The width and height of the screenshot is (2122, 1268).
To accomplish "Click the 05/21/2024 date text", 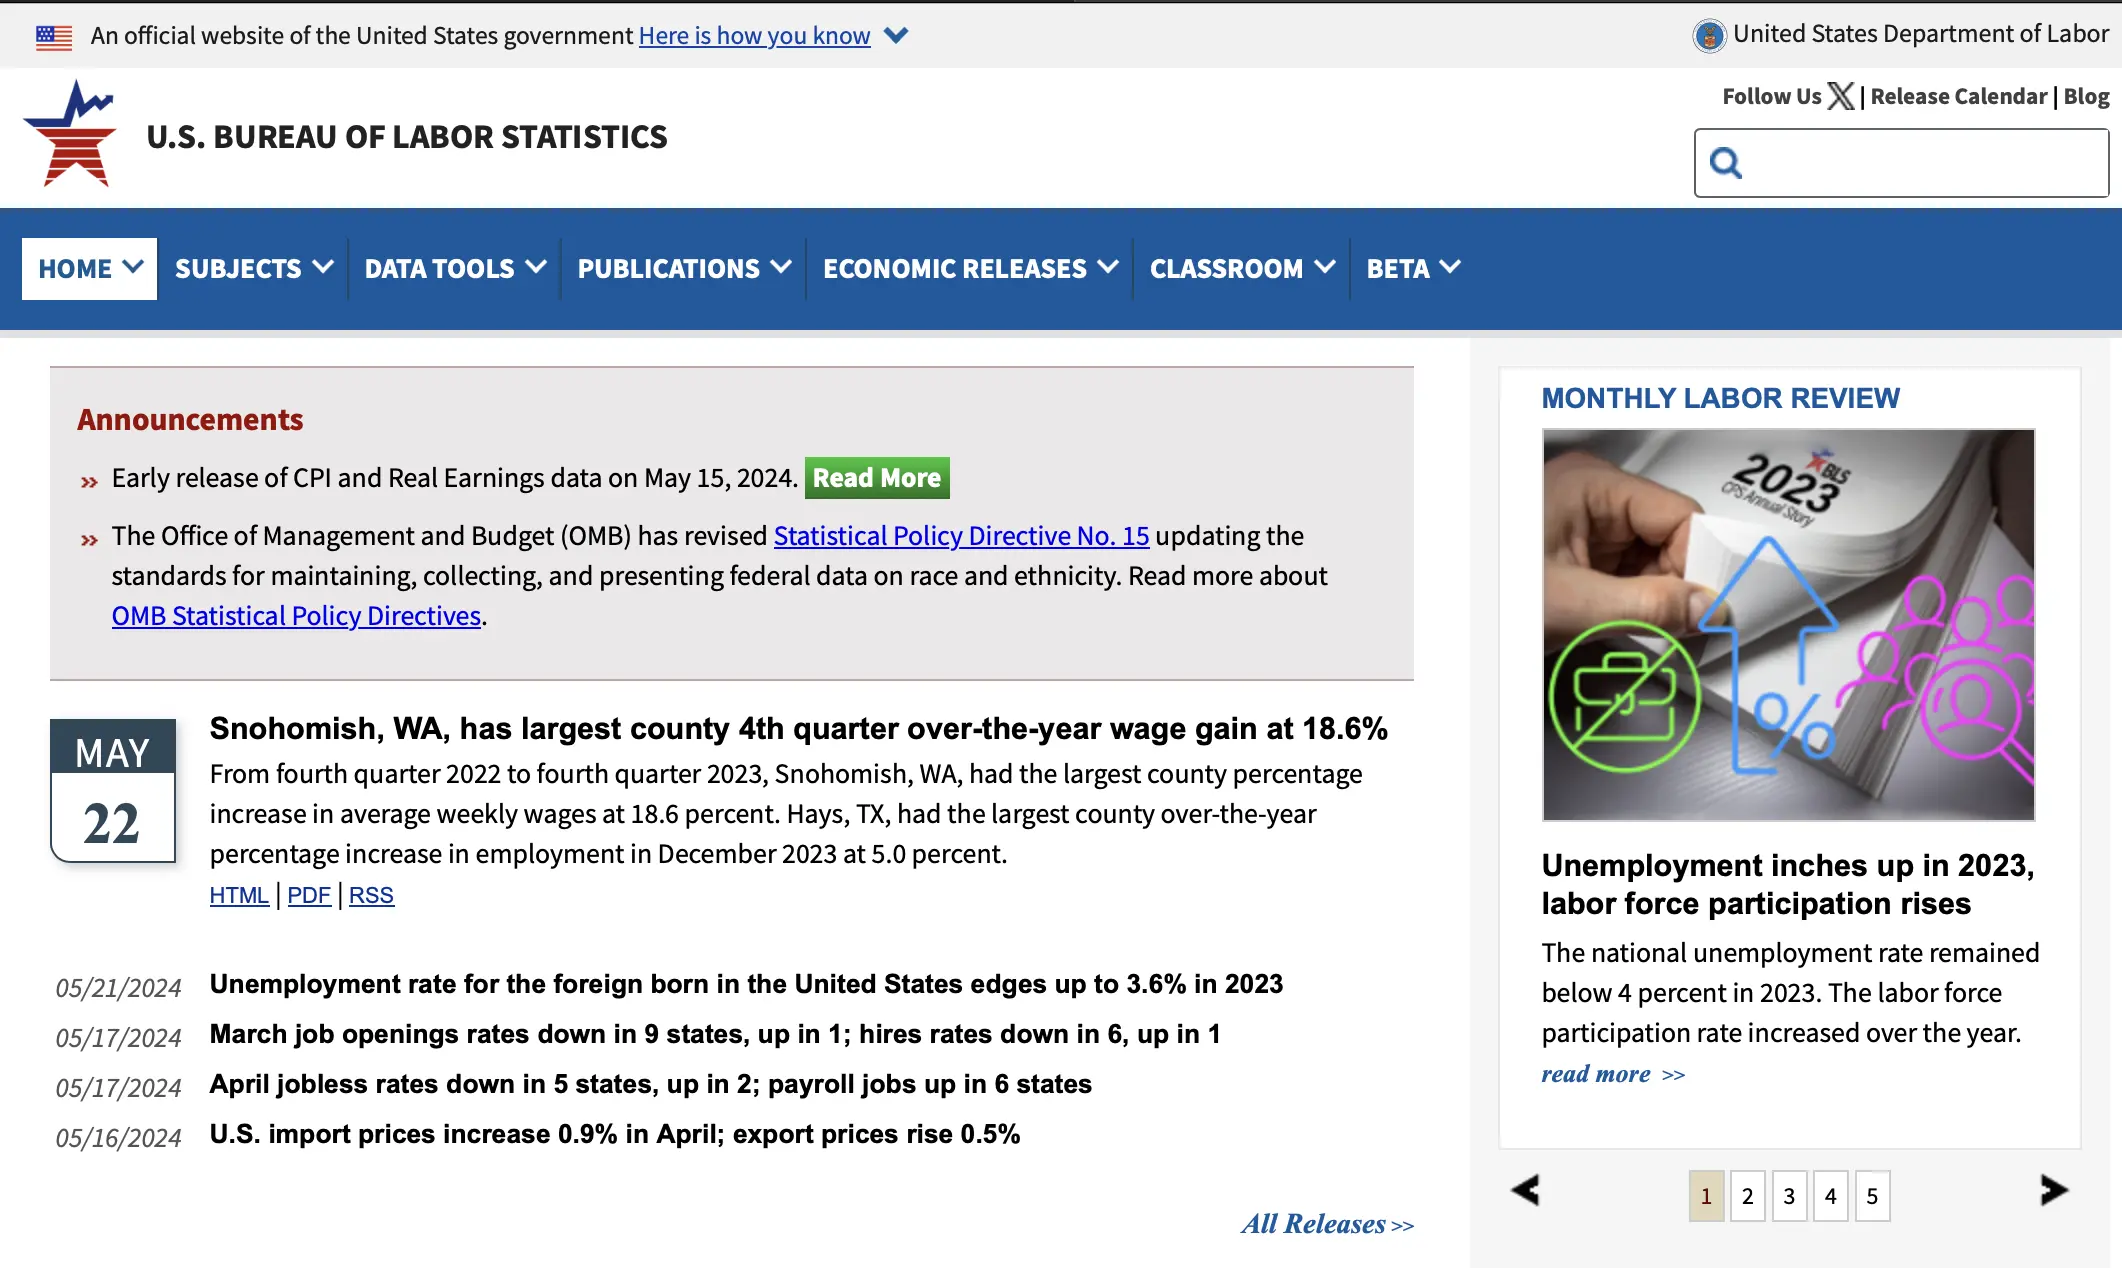I will click(118, 988).
